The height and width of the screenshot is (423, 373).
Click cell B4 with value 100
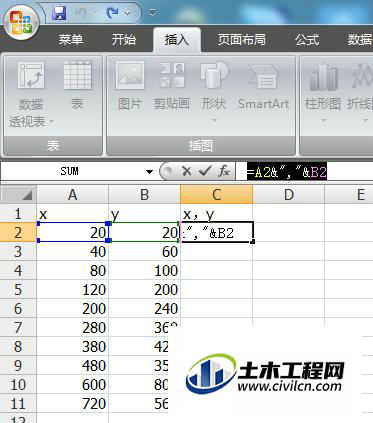[144, 270]
